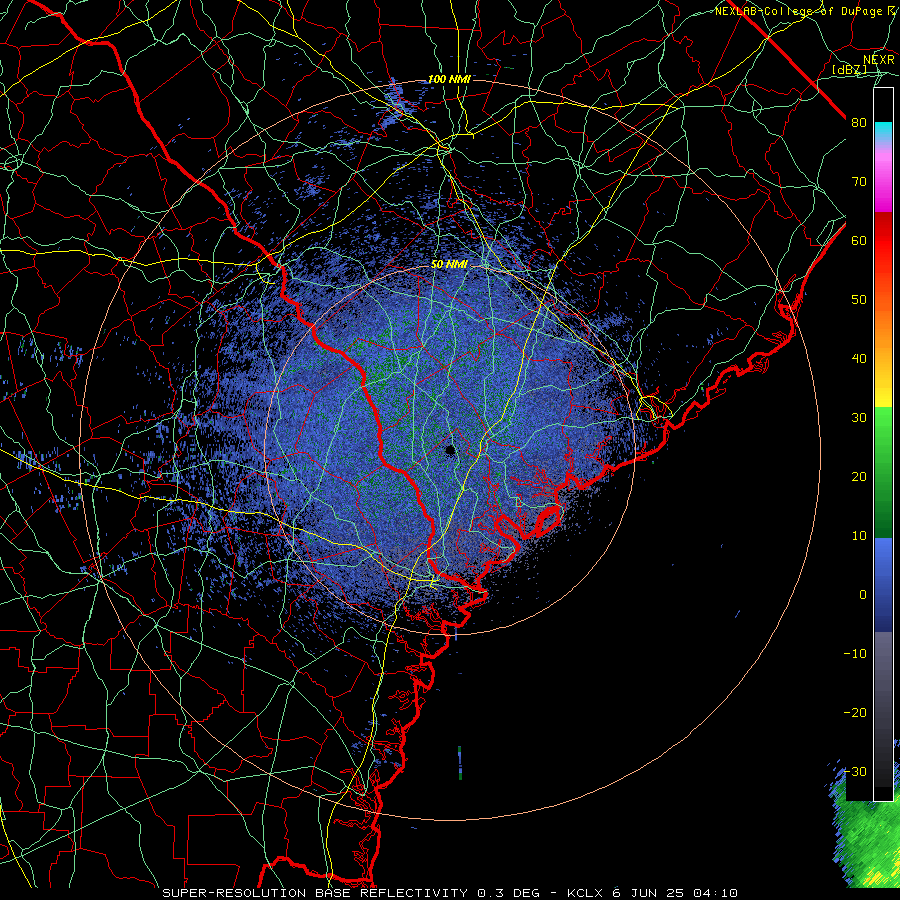Click the 60 value on the dBZ scale
Image resolution: width=900 pixels, height=900 pixels.
[859, 241]
